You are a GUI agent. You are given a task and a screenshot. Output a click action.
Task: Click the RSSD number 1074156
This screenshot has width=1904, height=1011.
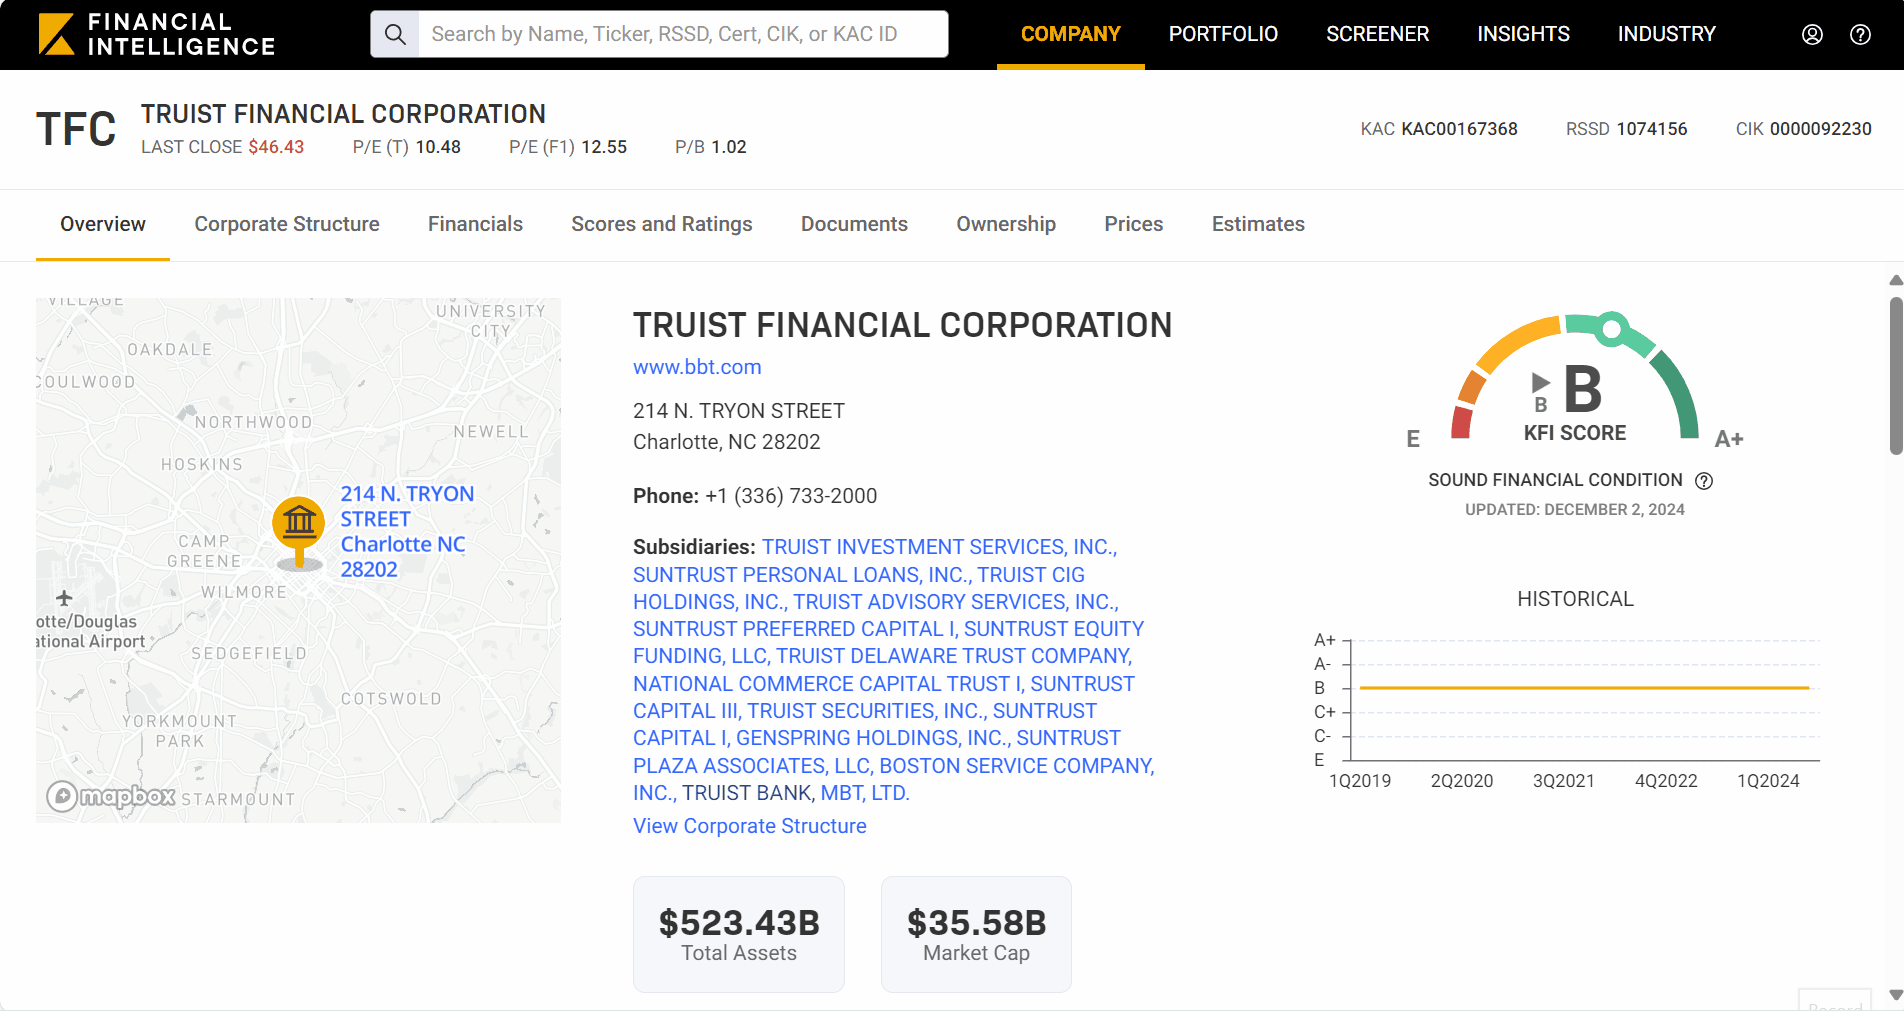[1652, 129]
